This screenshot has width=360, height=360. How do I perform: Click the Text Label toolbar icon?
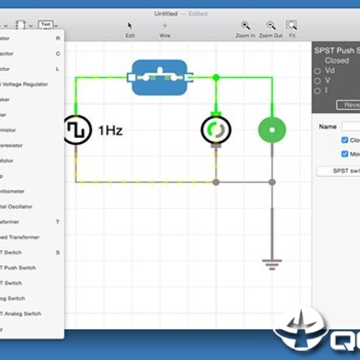pyautogui.click(x=46, y=25)
